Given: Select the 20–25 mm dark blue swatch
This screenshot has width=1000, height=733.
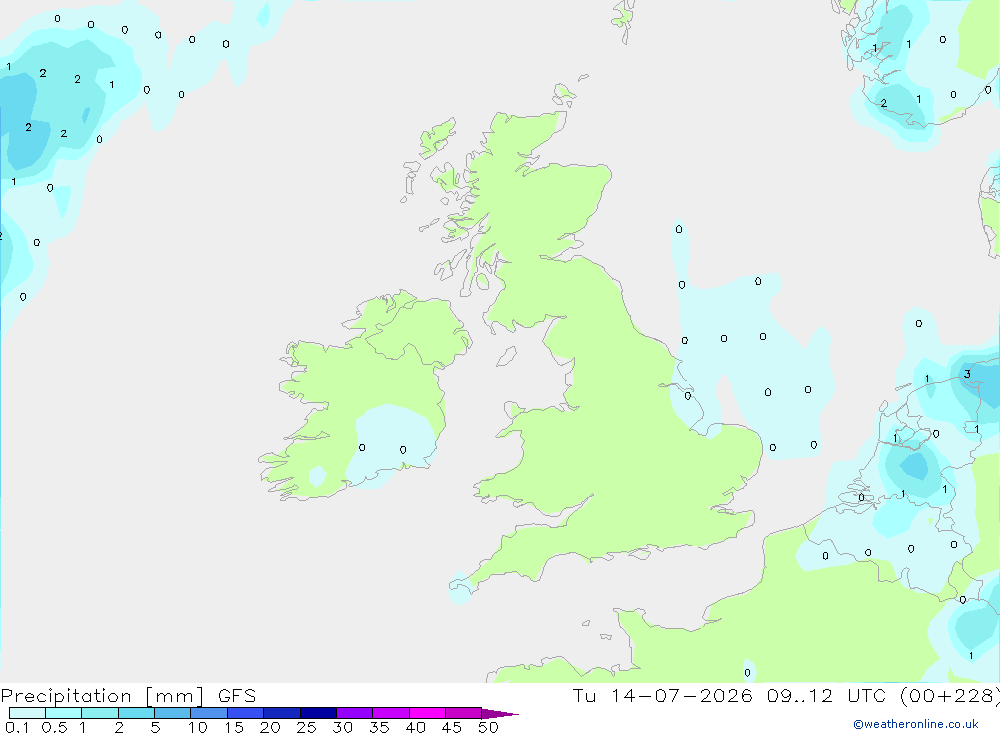Looking at the screenshot, I should 282,713.
